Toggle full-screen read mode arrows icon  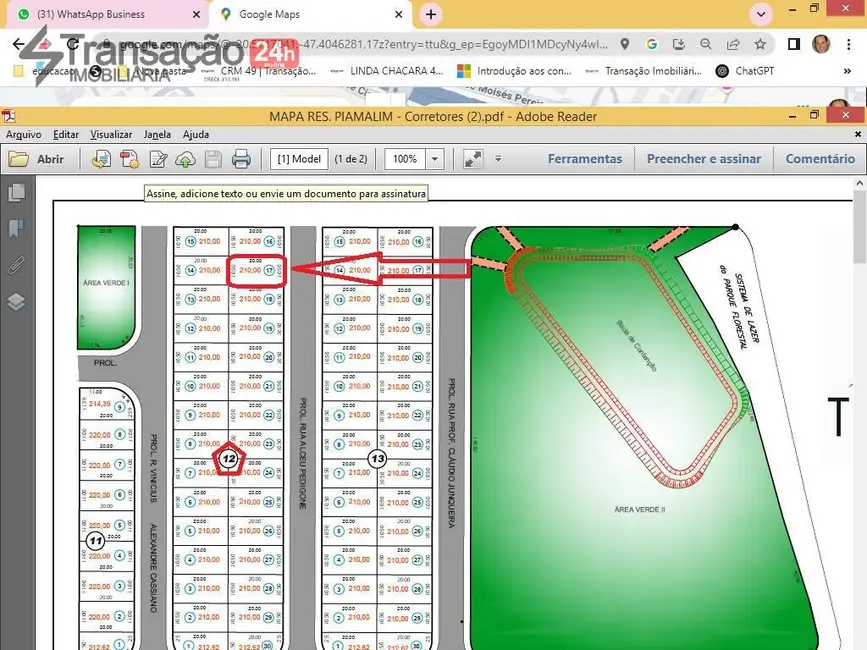pyautogui.click(x=473, y=159)
